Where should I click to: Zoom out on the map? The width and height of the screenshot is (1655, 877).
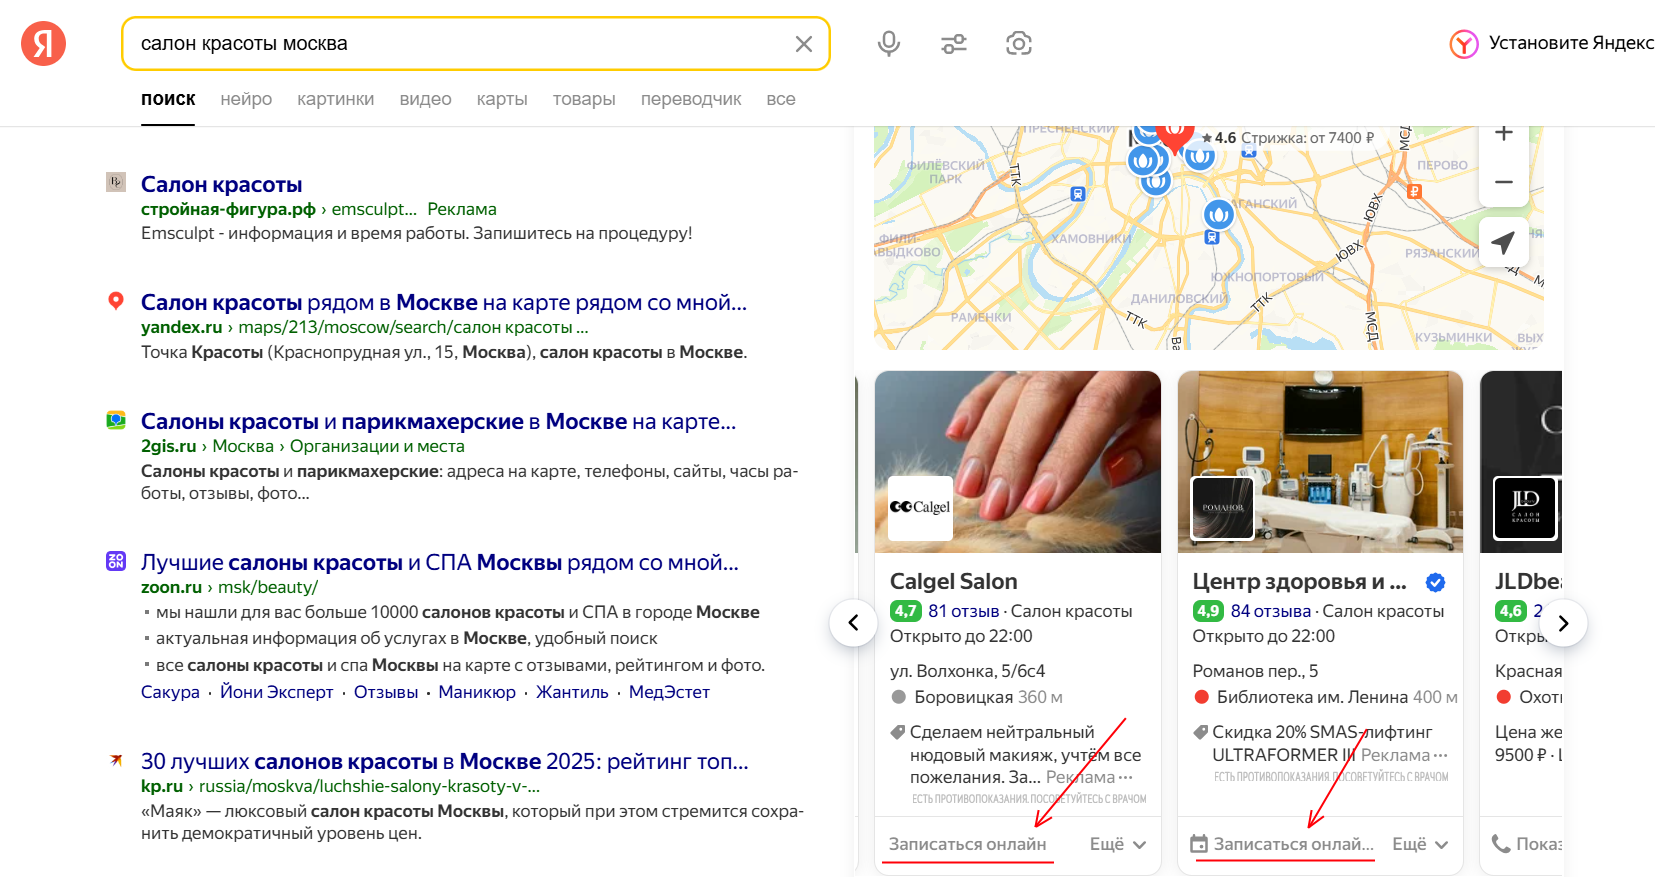pyautogui.click(x=1503, y=182)
